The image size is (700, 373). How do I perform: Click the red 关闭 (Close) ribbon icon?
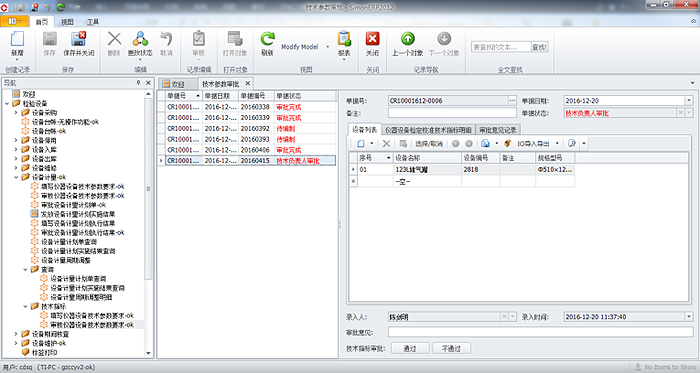coord(372,39)
